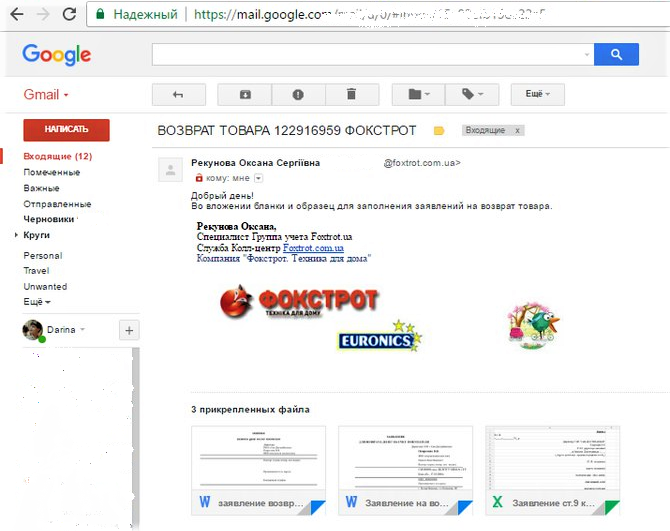Toggle the yellow importance marker by subject
This screenshot has height=531, width=670.
(x=438, y=131)
